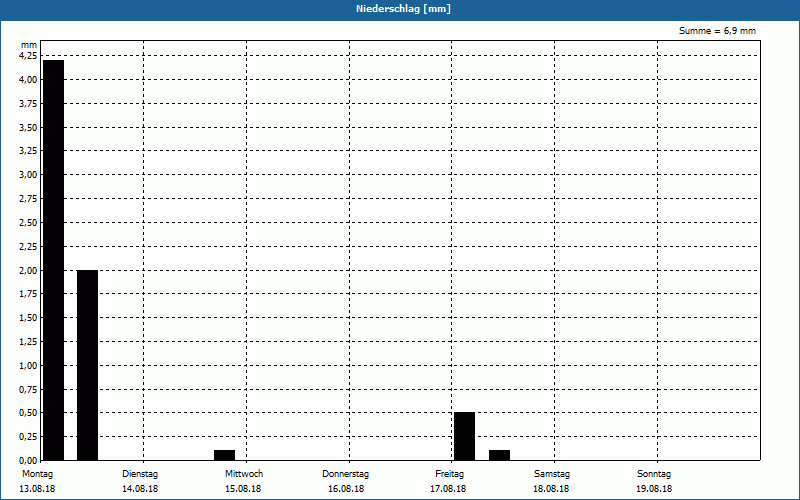800x500 pixels.
Task: Click the 2,25 y-axis value
Action: 28,246
